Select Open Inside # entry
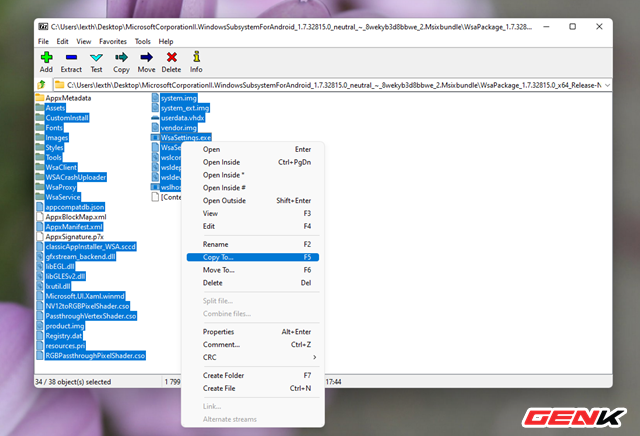The image size is (640, 436). 253,188
